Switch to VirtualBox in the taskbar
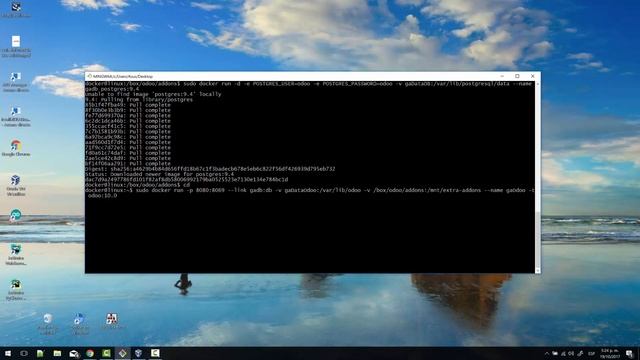640x360 pixels. (x=138, y=353)
